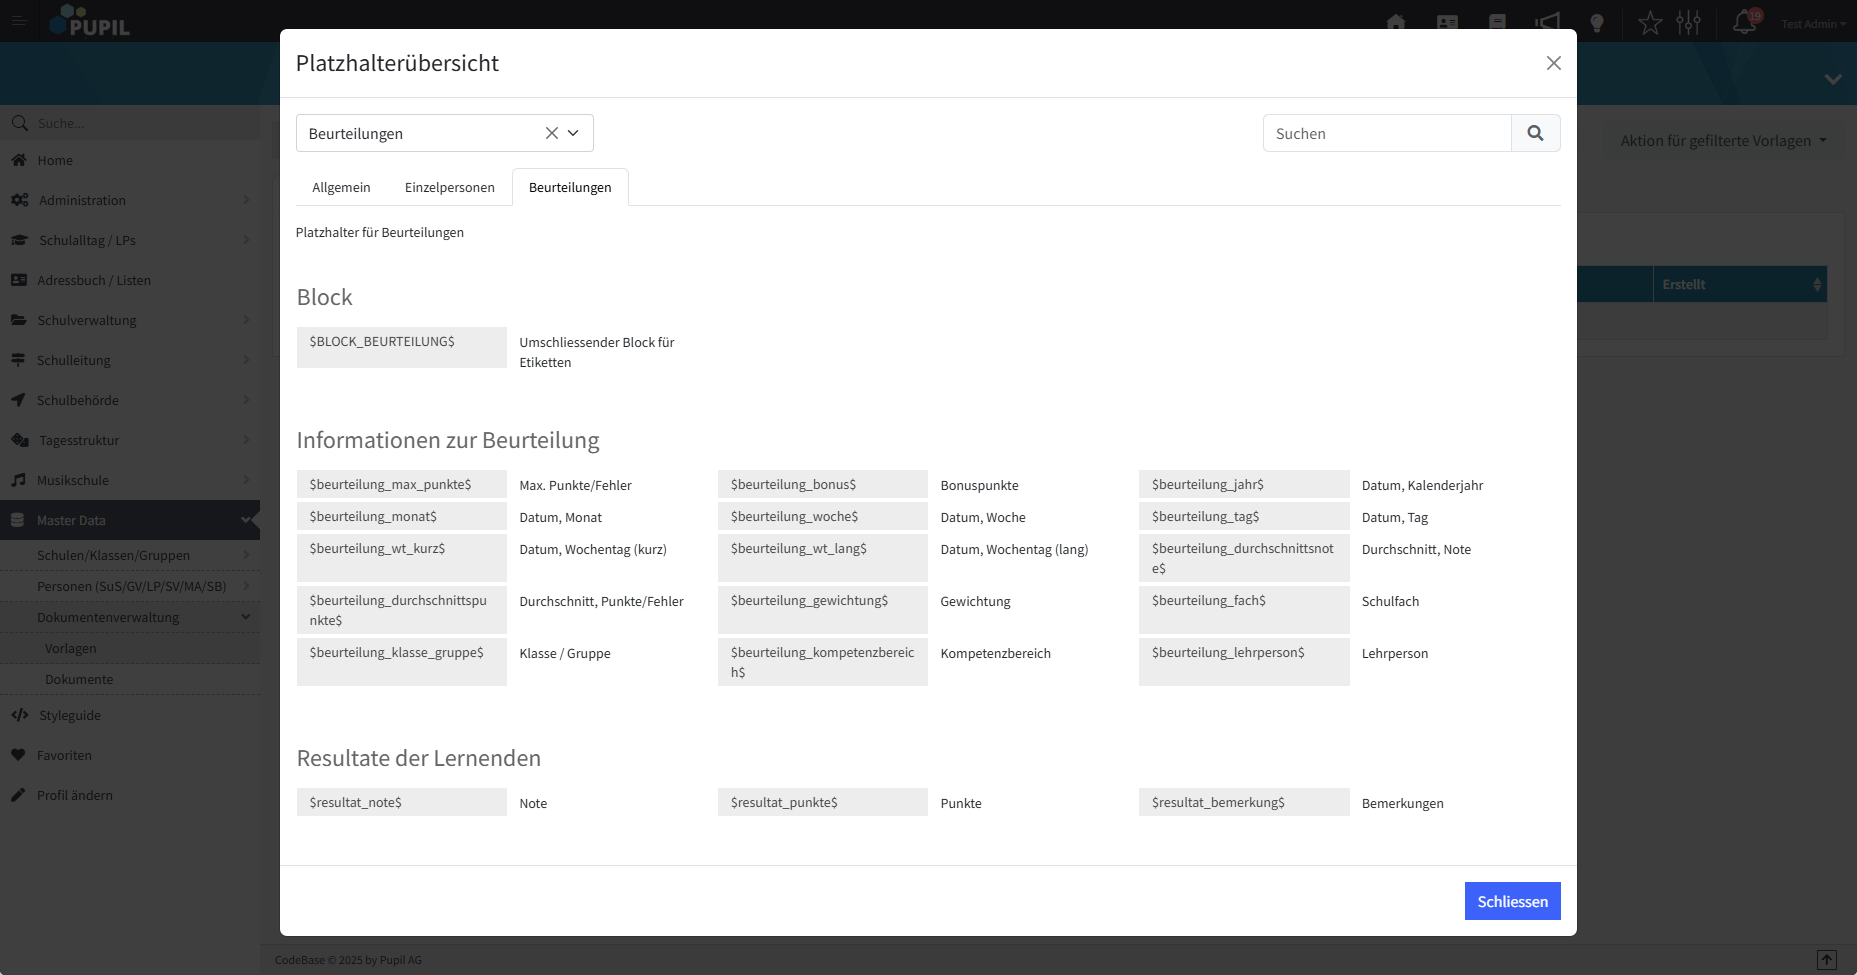
Task: Open the notification bell in the top bar
Action: pos(1744,22)
